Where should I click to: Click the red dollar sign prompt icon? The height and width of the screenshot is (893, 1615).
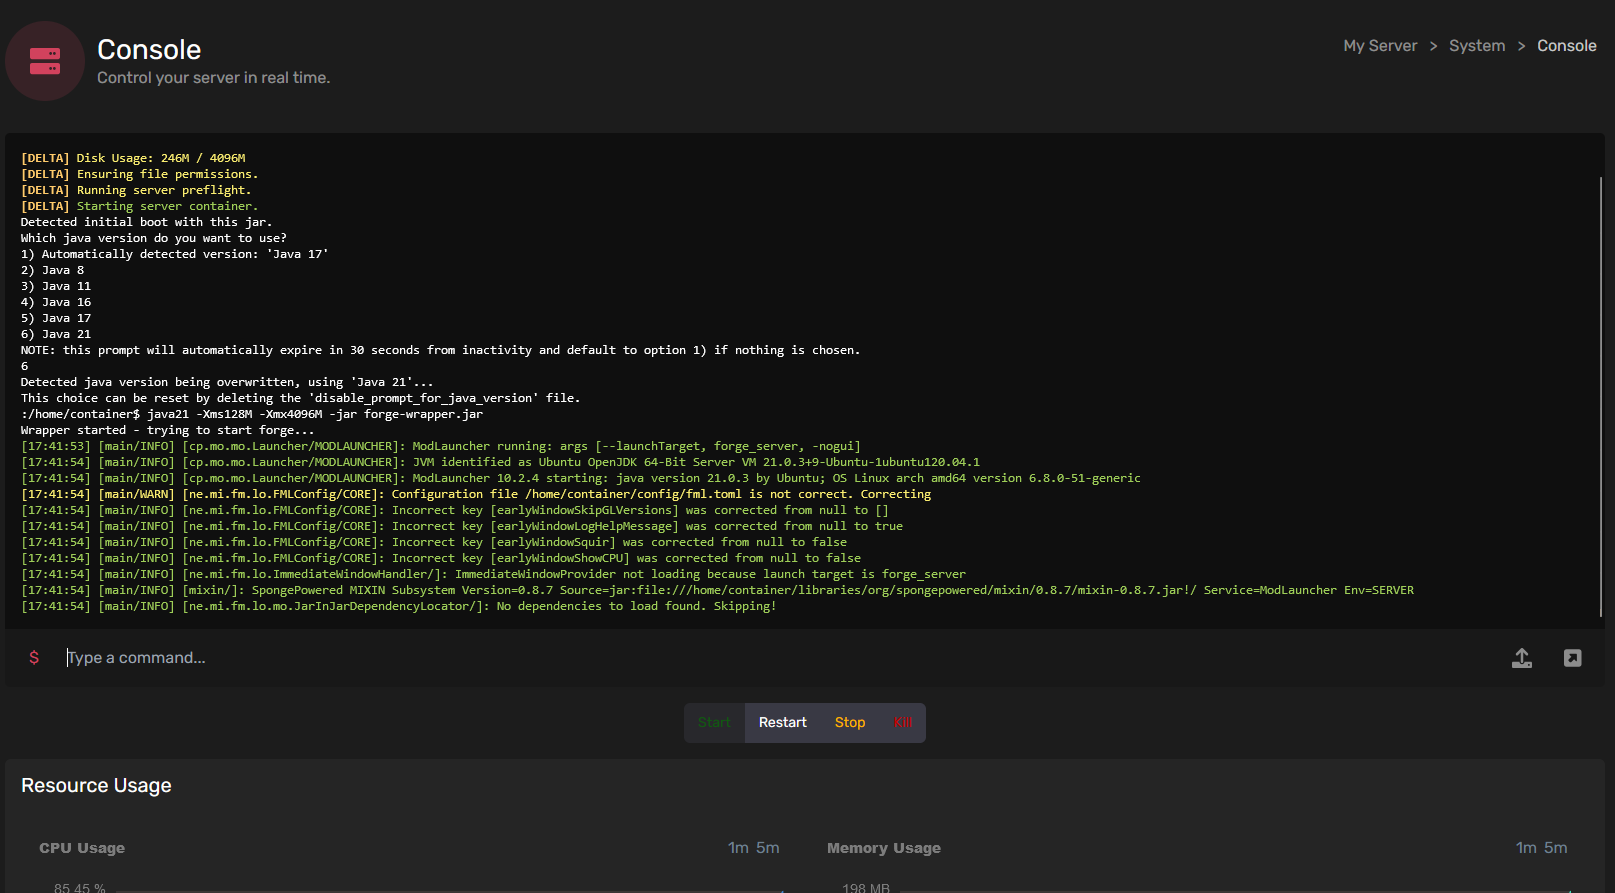click(x=34, y=658)
